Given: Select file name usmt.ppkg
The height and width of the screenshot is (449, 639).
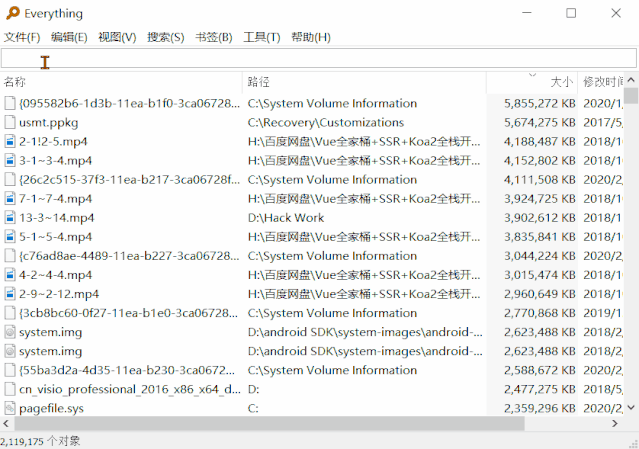Looking at the screenshot, I should pos(48,123).
